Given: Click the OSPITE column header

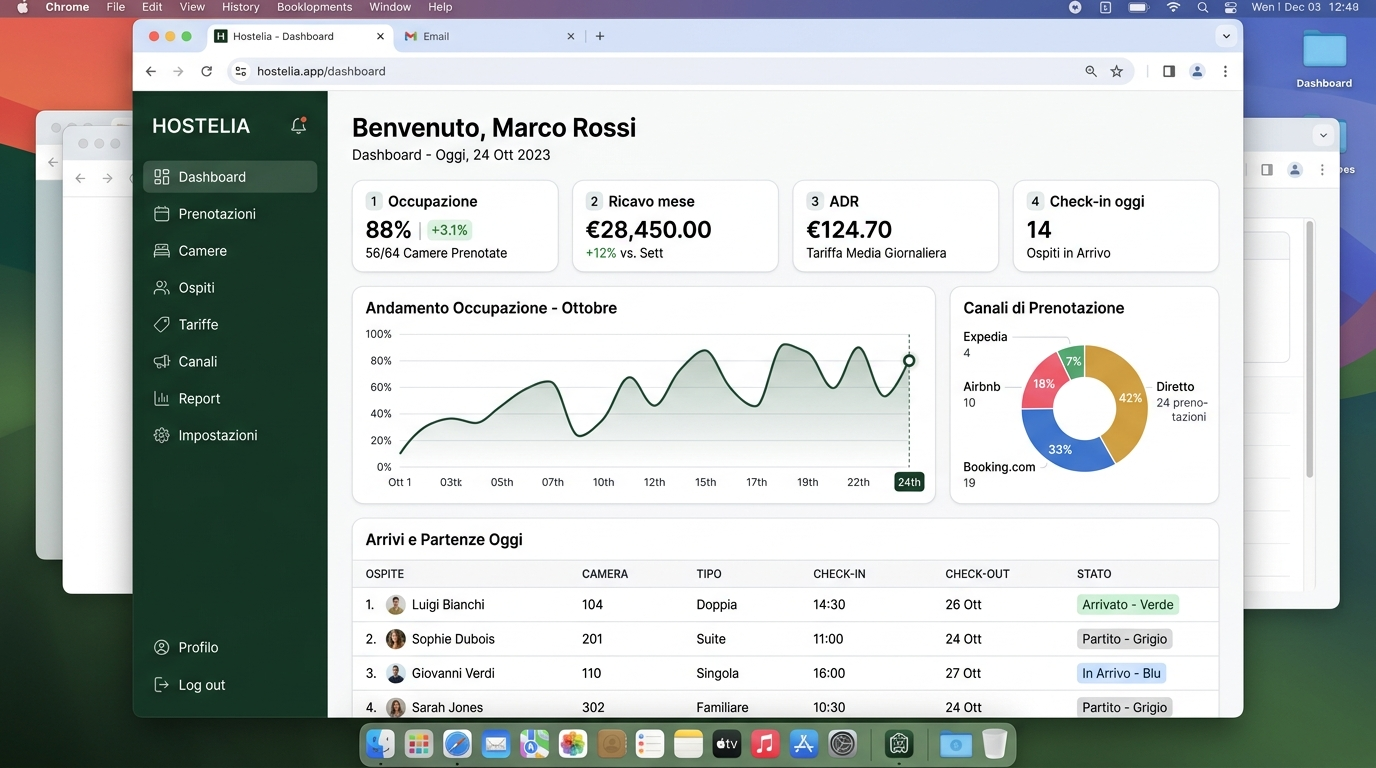Looking at the screenshot, I should tap(385, 574).
